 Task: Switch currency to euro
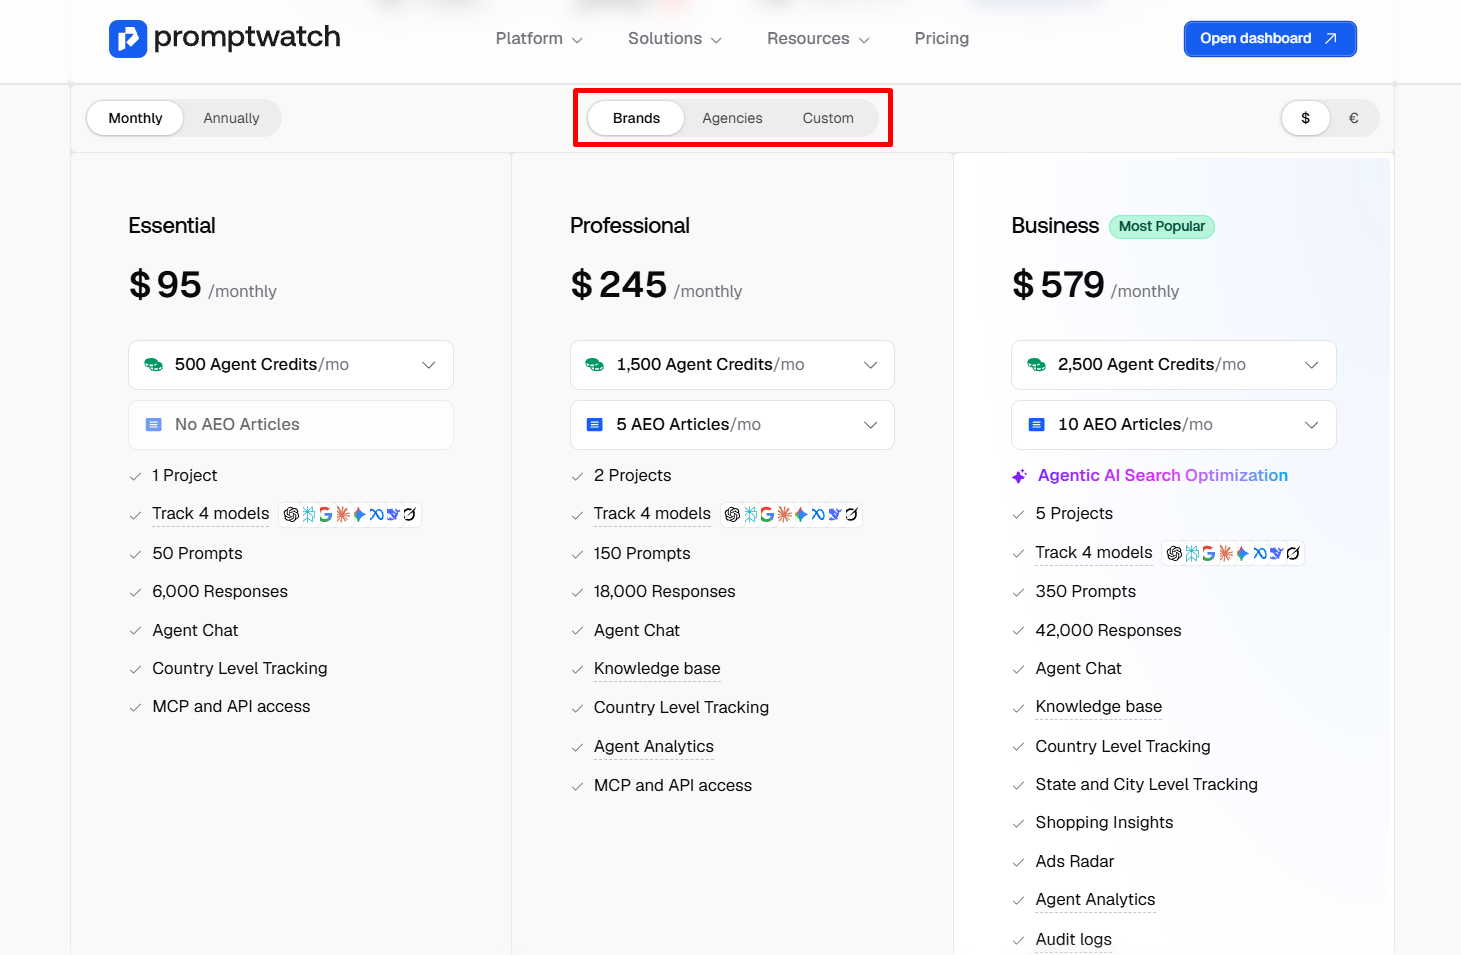click(x=1354, y=118)
